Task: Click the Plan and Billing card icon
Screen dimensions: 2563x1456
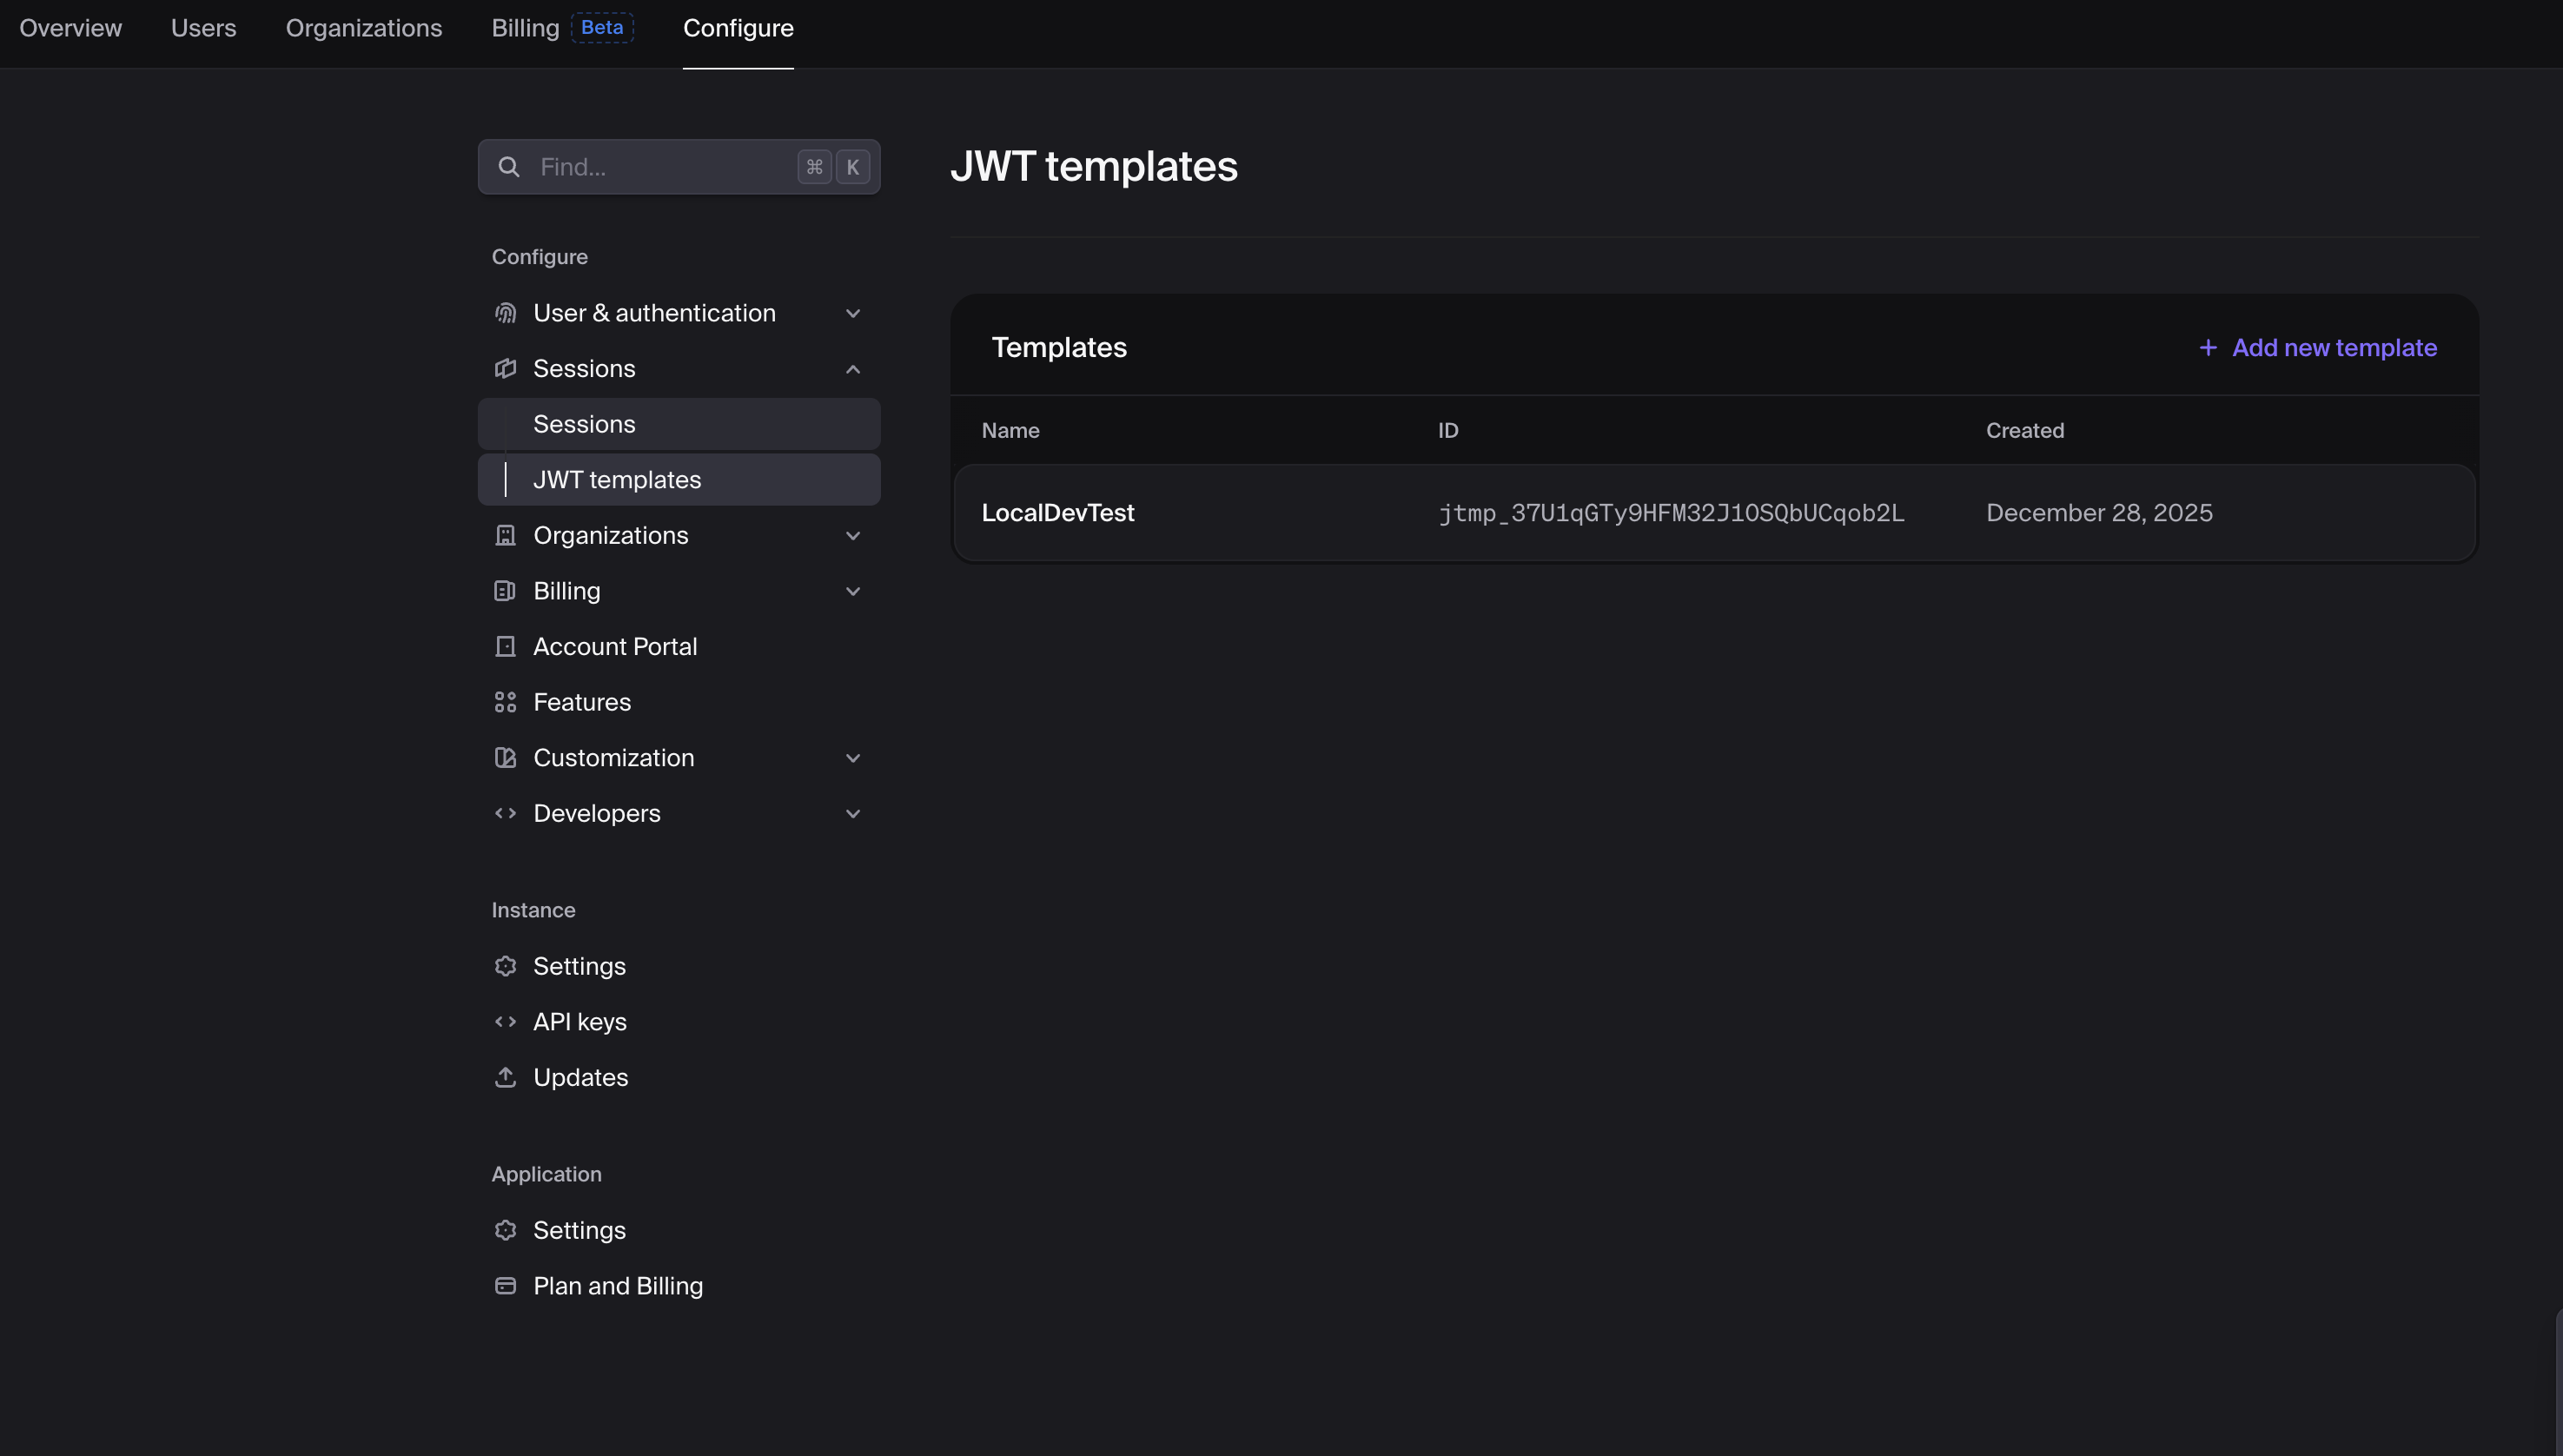Action: [505, 1286]
